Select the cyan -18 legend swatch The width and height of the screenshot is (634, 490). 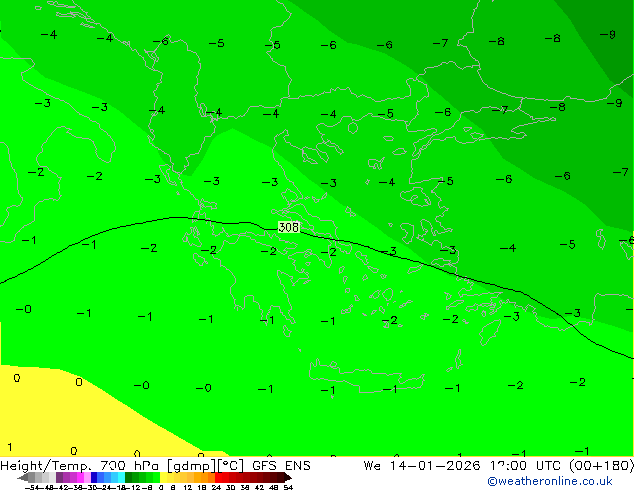121,477
